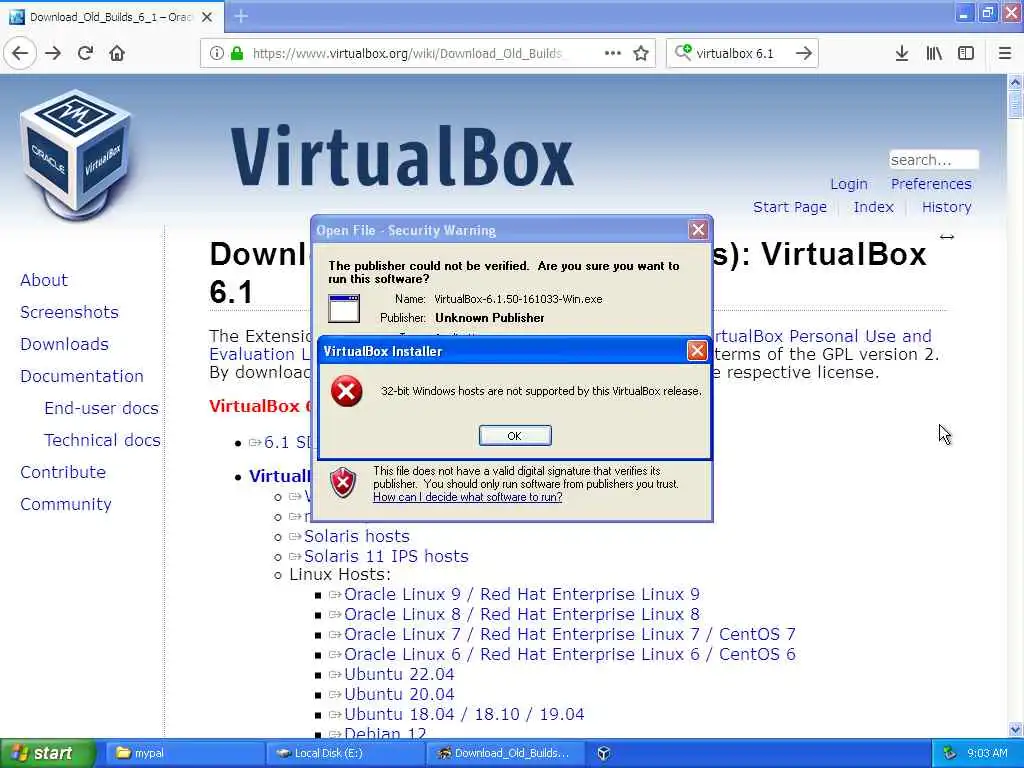The image size is (1024, 768).
Task: Click the VirtualBox cube icon in taskbar
Action: pyautogui.click(x=604, y=753)
